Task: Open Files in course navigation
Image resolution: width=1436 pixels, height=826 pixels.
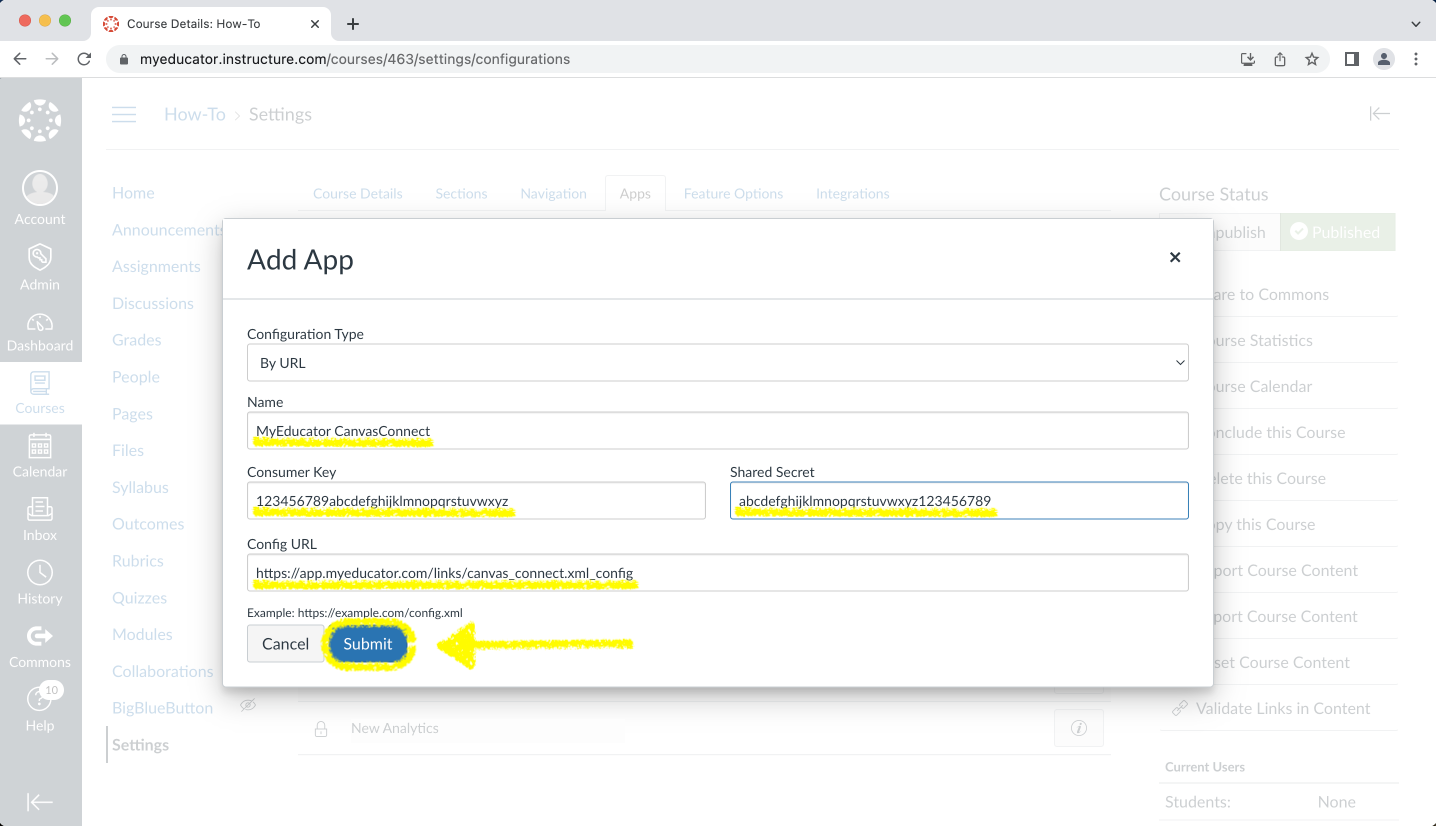Action: (x=128, y=450)
